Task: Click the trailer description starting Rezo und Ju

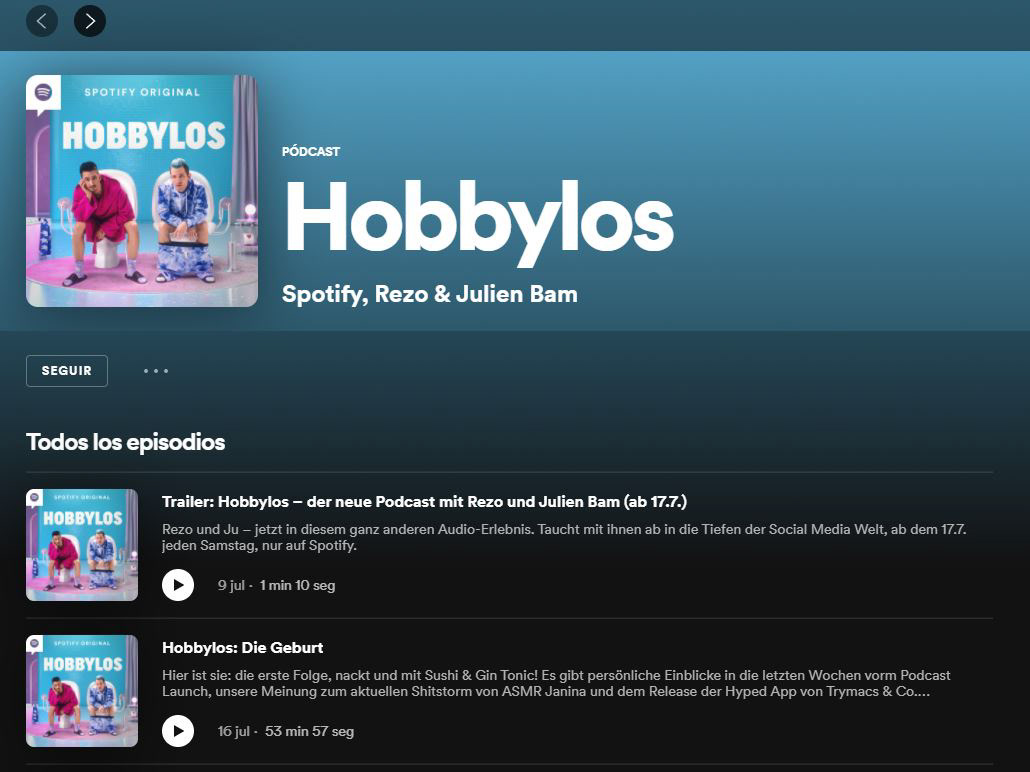Action: click(x=564, y=537)
